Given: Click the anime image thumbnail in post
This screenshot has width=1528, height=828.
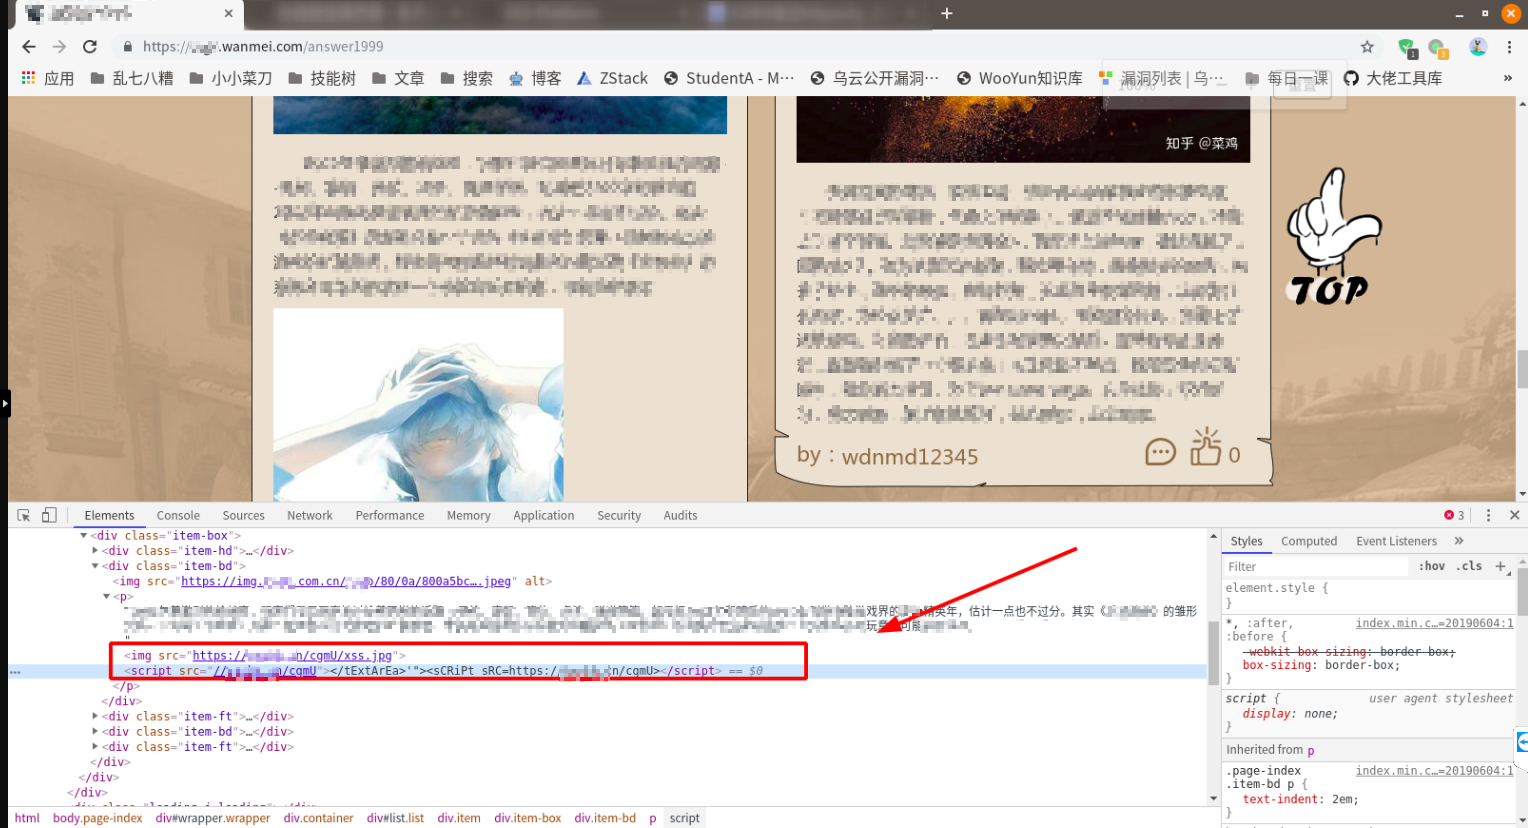Looking at the screenshot, I should tap(418, 405).
